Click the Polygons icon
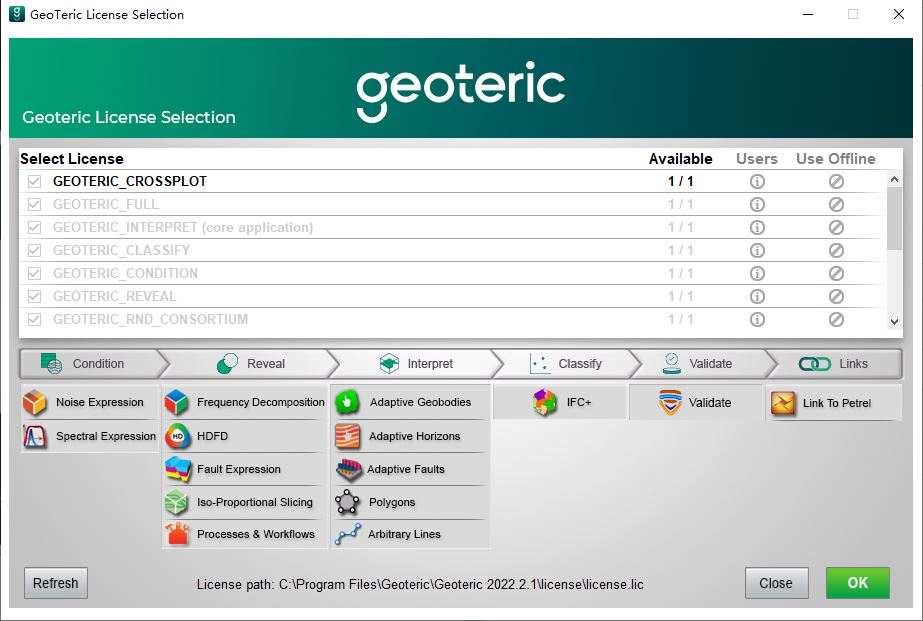Screen dimensions: 923x621 tap(347, 502)
